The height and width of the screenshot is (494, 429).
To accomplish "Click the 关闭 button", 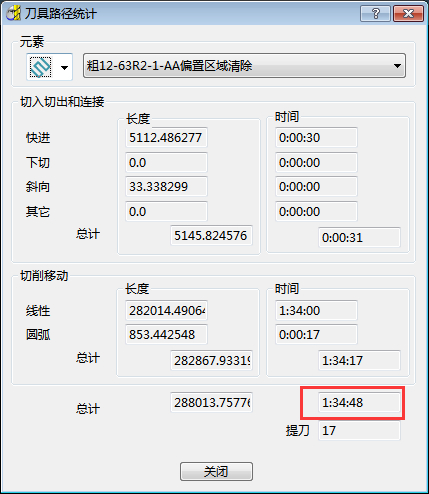I will [x=216, y=471].
